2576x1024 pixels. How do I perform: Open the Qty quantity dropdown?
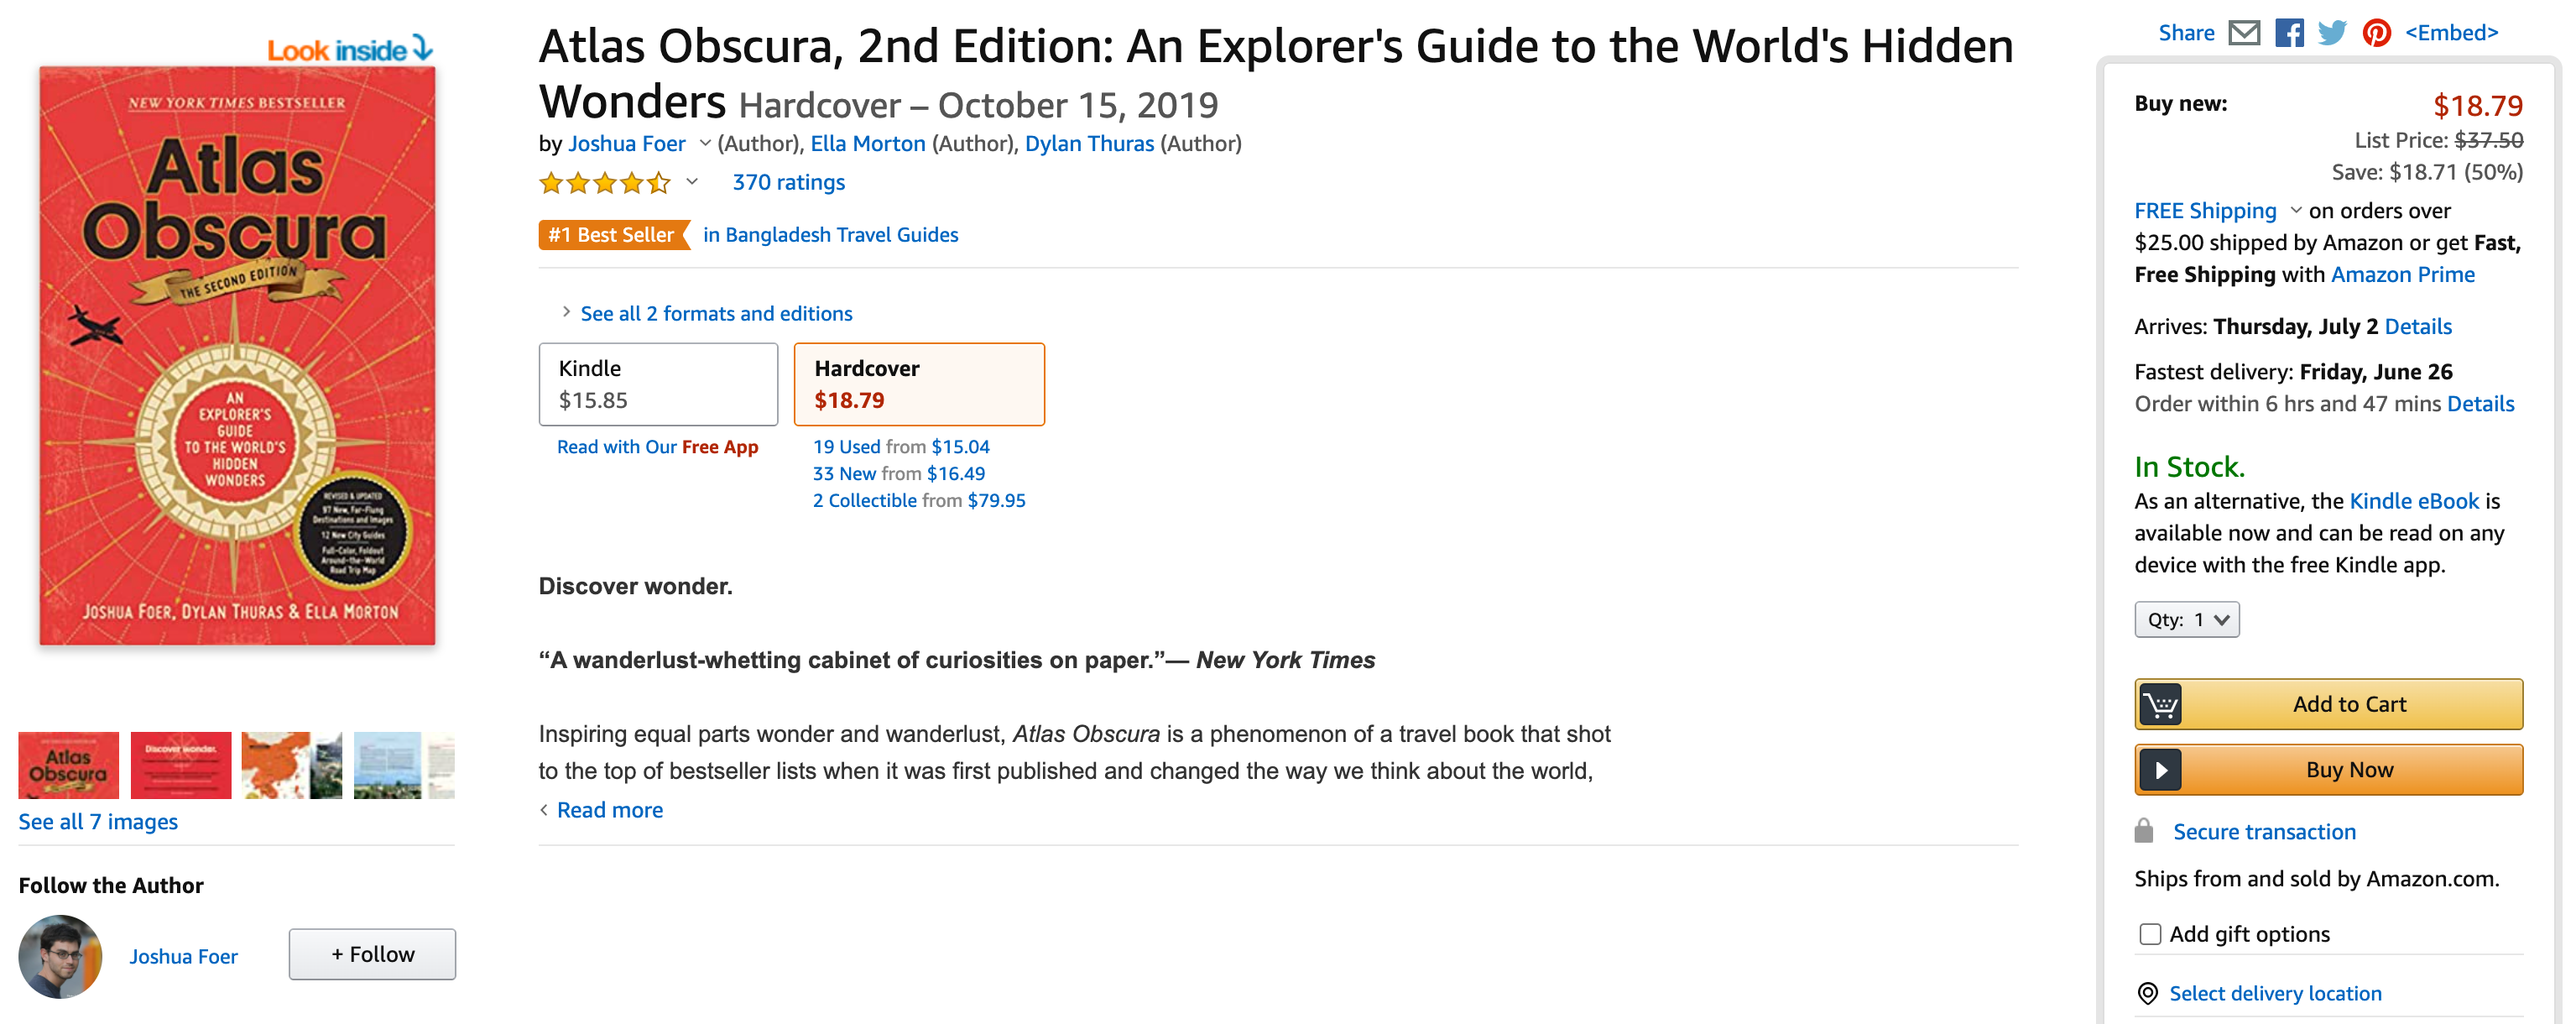click(x=2186, y=619)
